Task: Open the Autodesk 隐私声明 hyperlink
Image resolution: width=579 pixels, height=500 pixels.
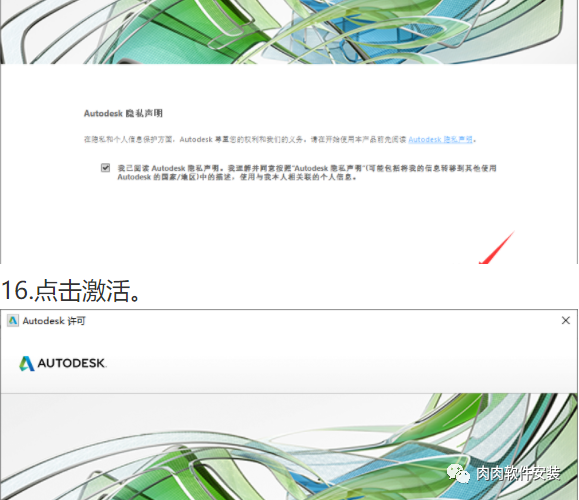Action: (441, 140)
